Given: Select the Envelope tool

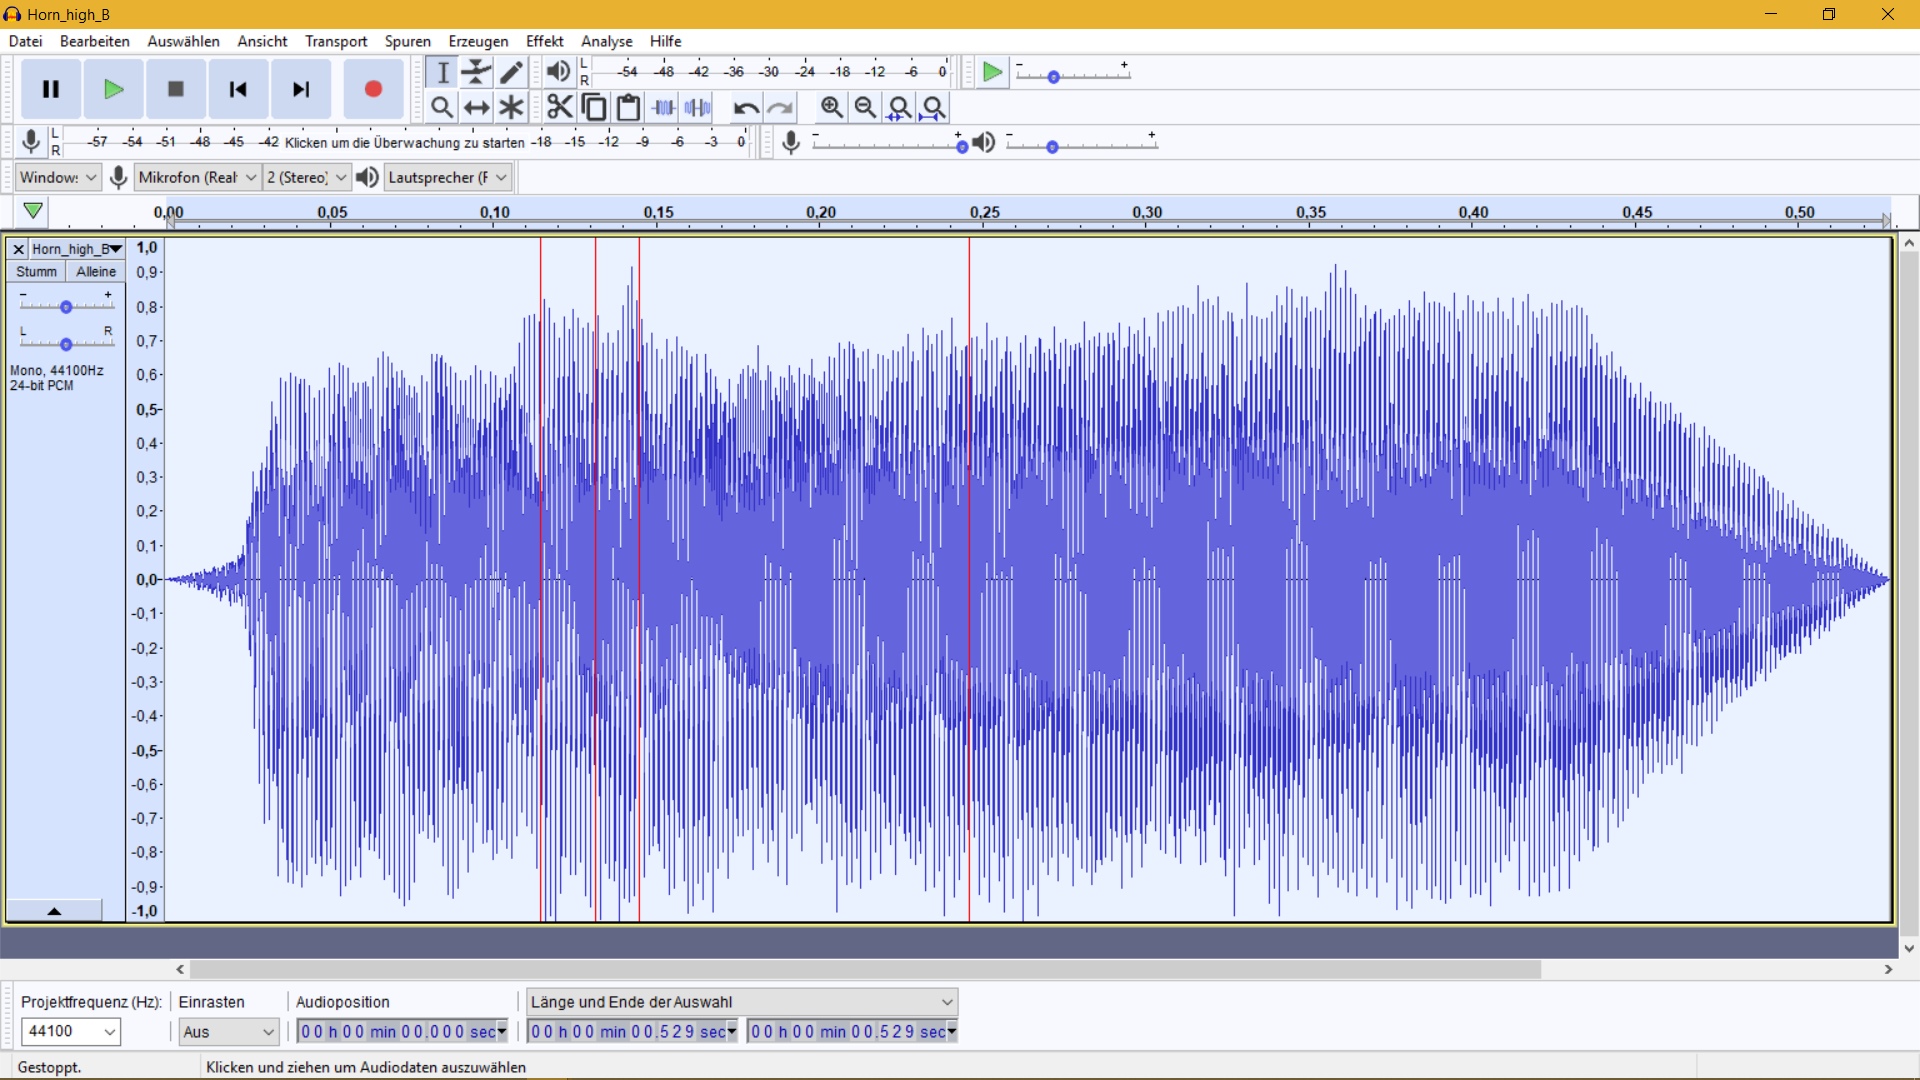Looking at the screenshot, I should (477, 72).
